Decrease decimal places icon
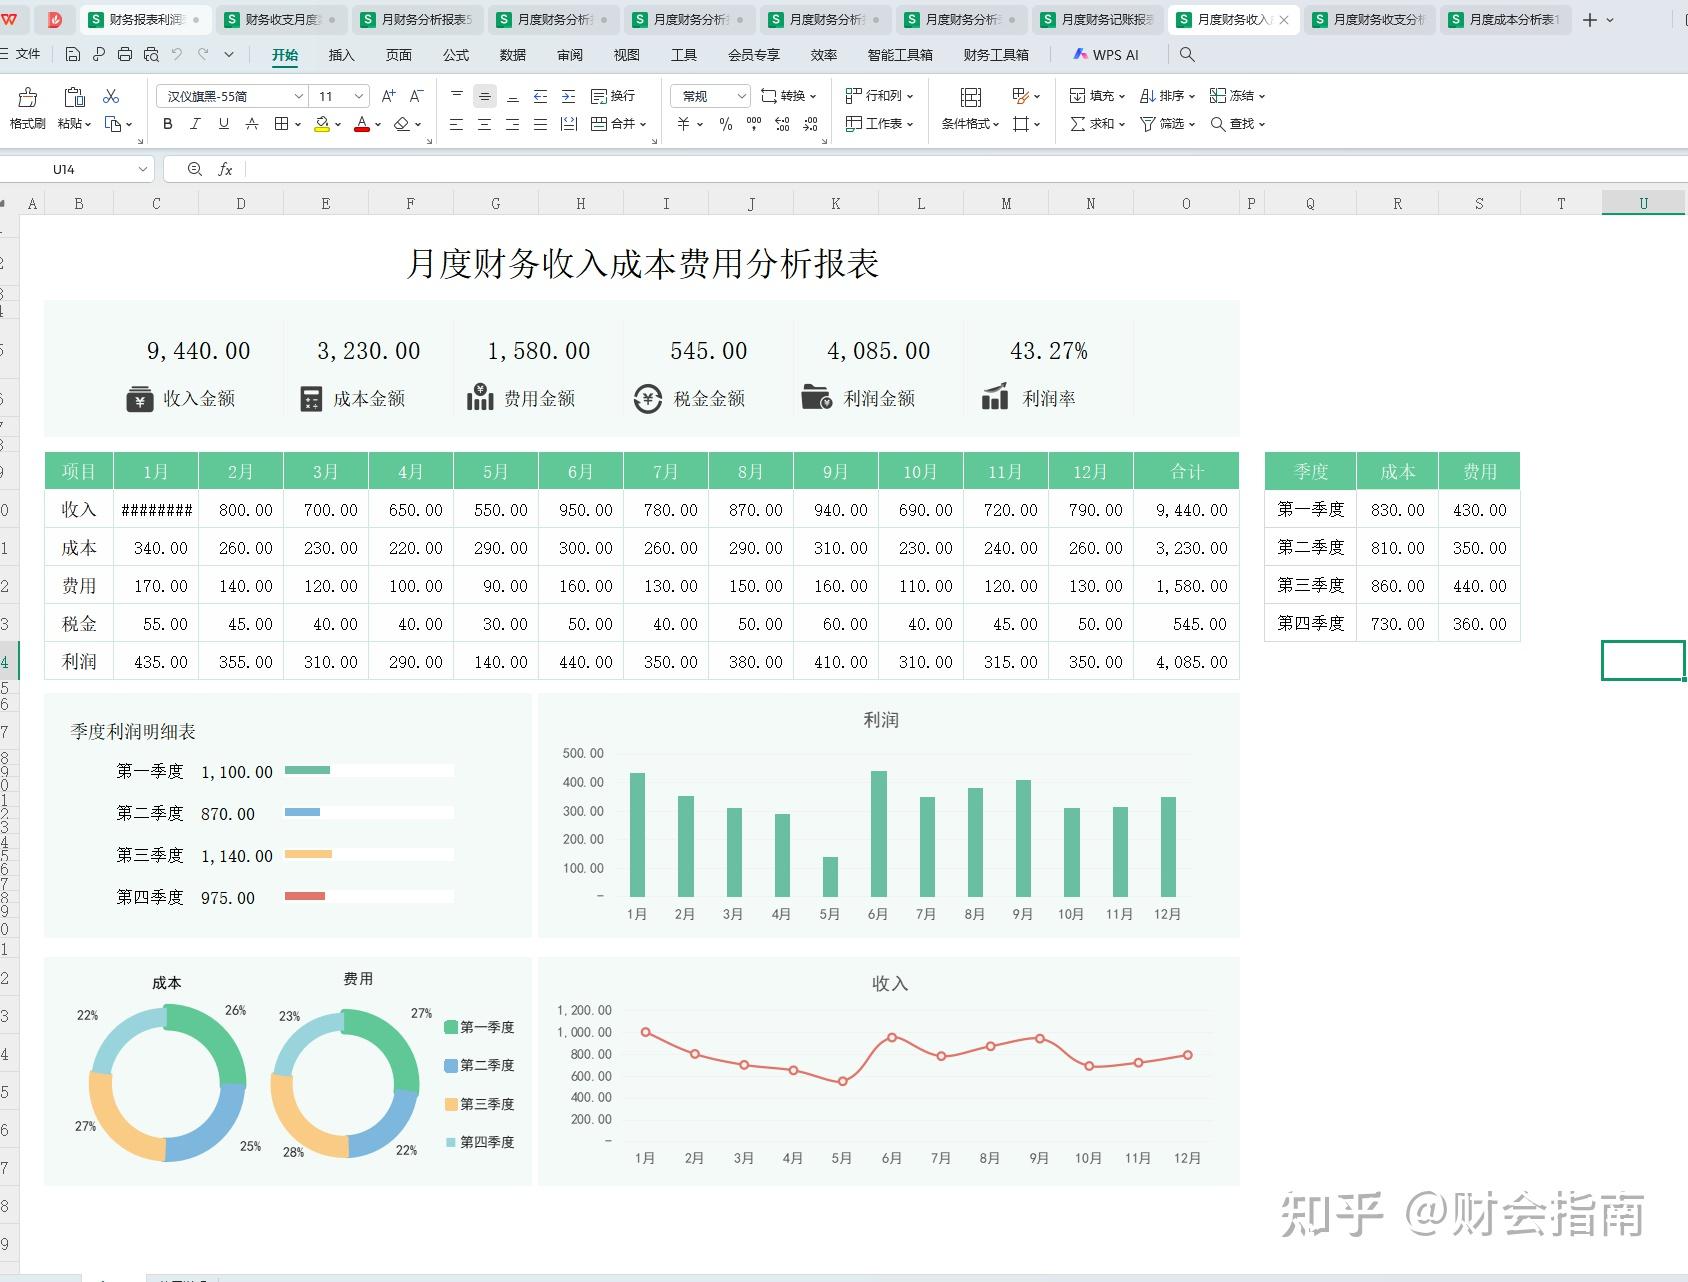1688x1282 pixels. [x=810, y=124]
